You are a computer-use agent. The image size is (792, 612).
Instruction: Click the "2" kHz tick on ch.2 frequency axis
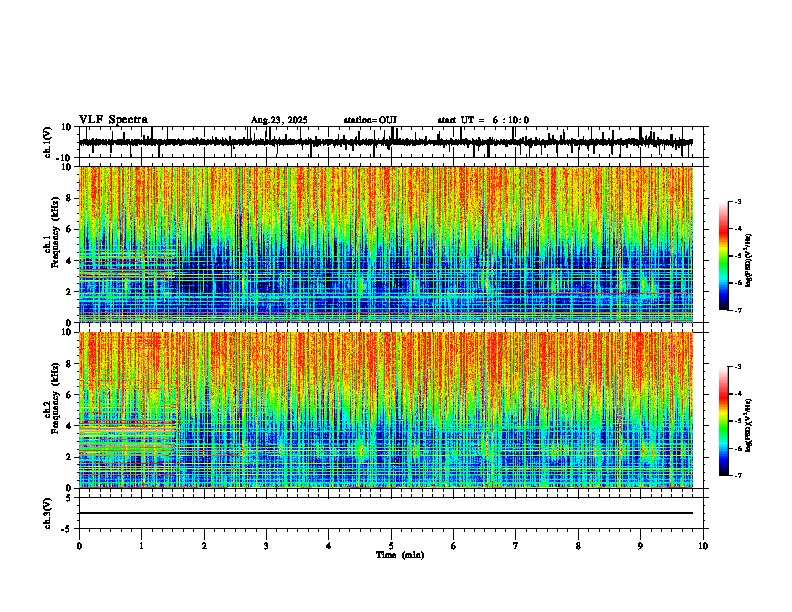click(70, 457)
